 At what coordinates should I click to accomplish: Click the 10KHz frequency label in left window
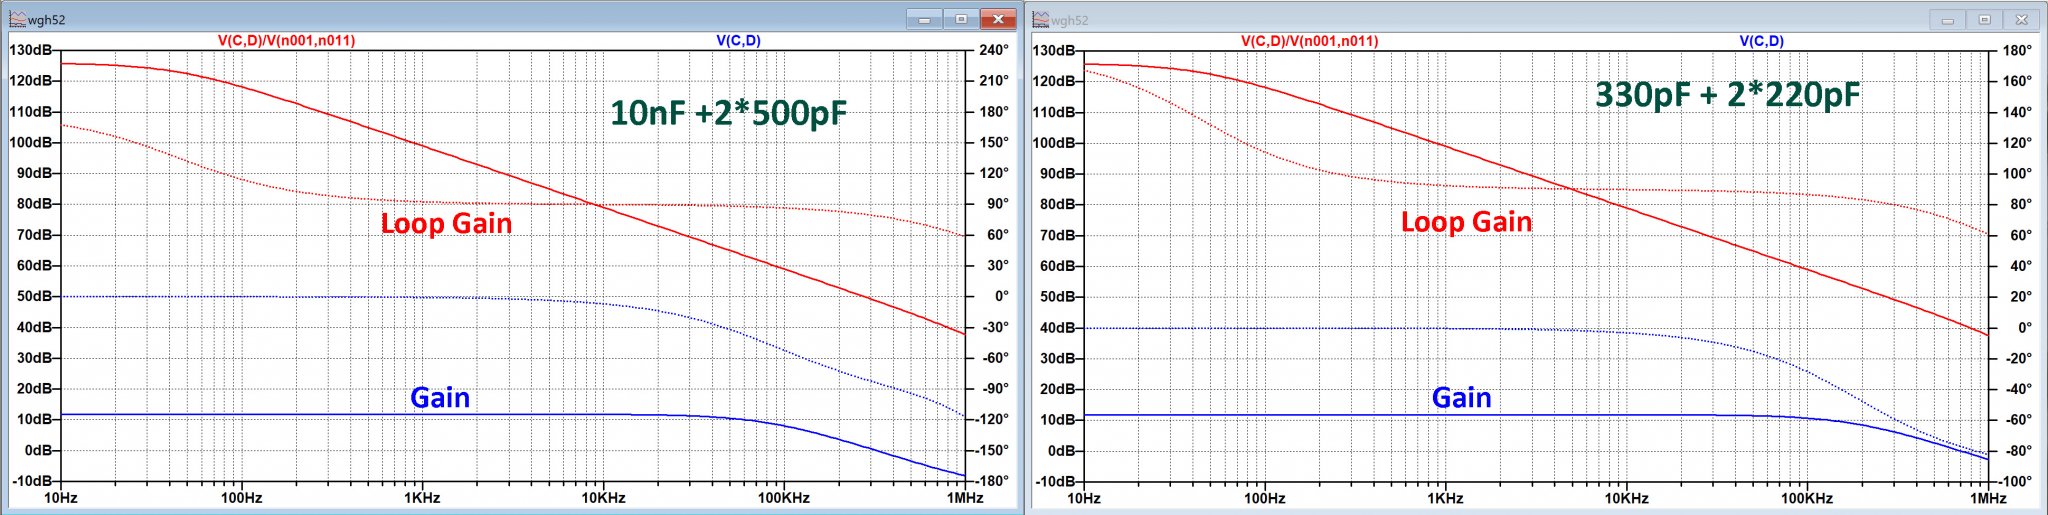point(603,498)
